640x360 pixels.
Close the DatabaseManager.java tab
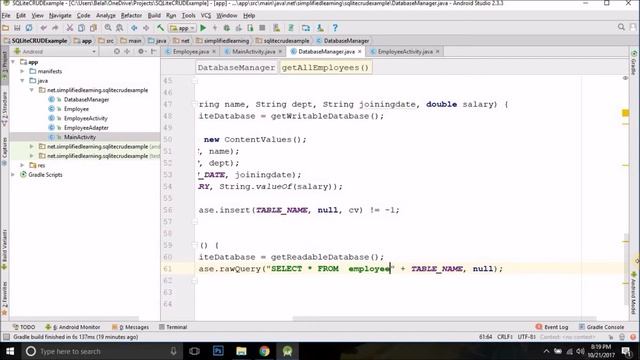(x=360, y=51)
